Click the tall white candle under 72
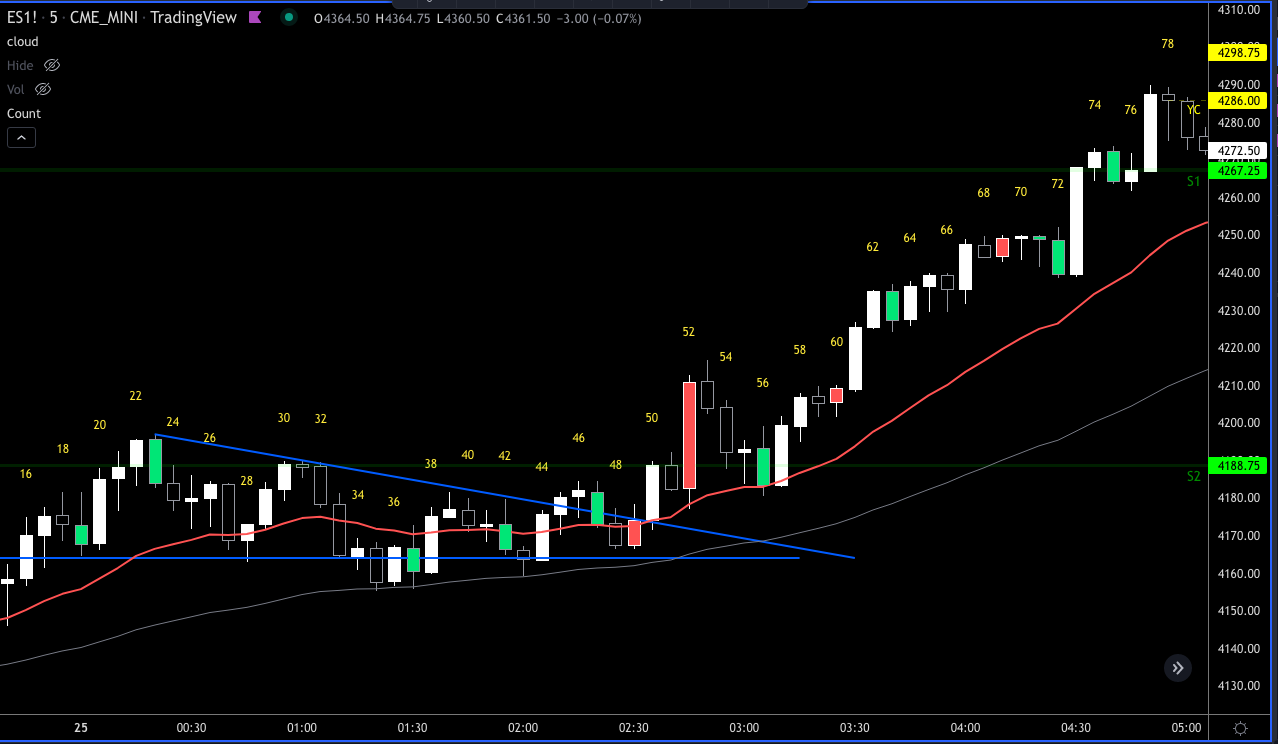The image size is (1278, 744). pyautogui.click(x=1076, y=221)
